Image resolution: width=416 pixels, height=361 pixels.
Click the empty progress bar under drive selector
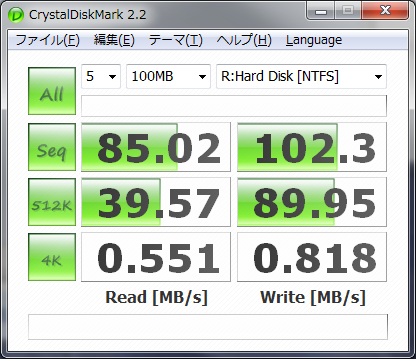coord(234,106)
